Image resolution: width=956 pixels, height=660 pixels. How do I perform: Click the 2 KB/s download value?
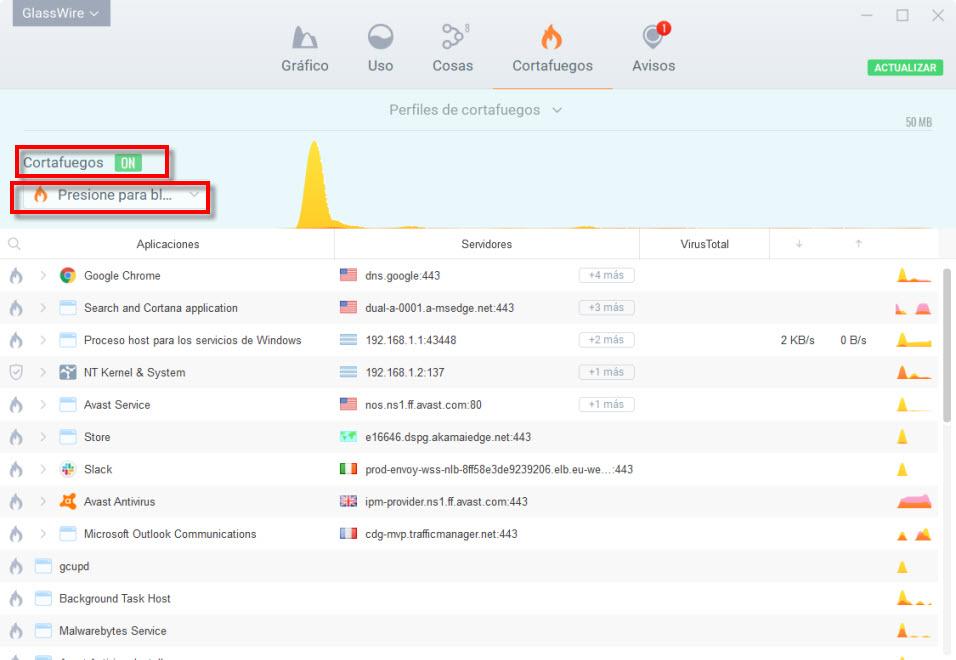(x=797, y=340)
